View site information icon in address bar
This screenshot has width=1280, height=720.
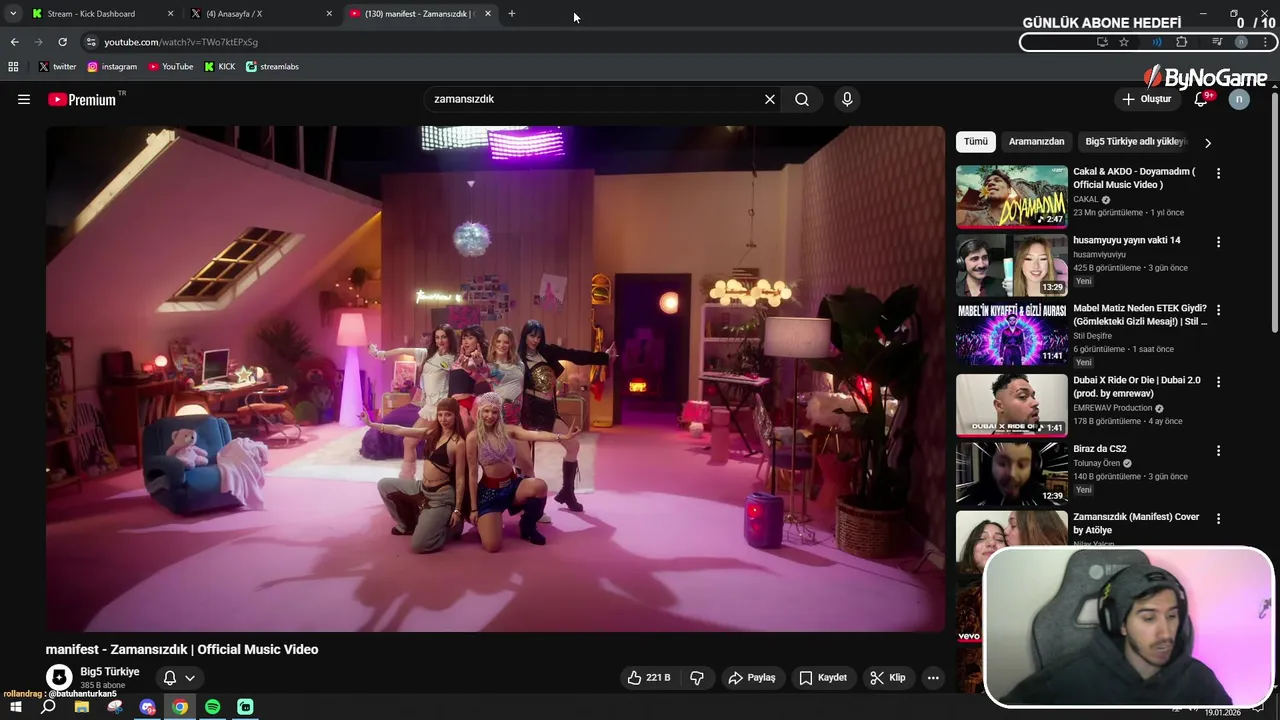[x=91, y=42]
